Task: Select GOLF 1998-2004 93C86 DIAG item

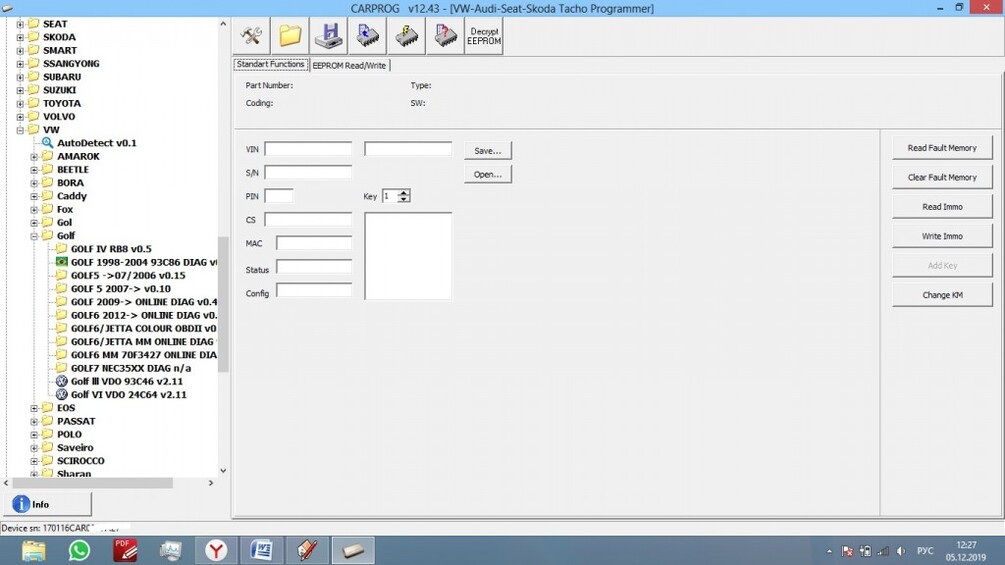Action: pyautogui.click(x=144, y=262)
